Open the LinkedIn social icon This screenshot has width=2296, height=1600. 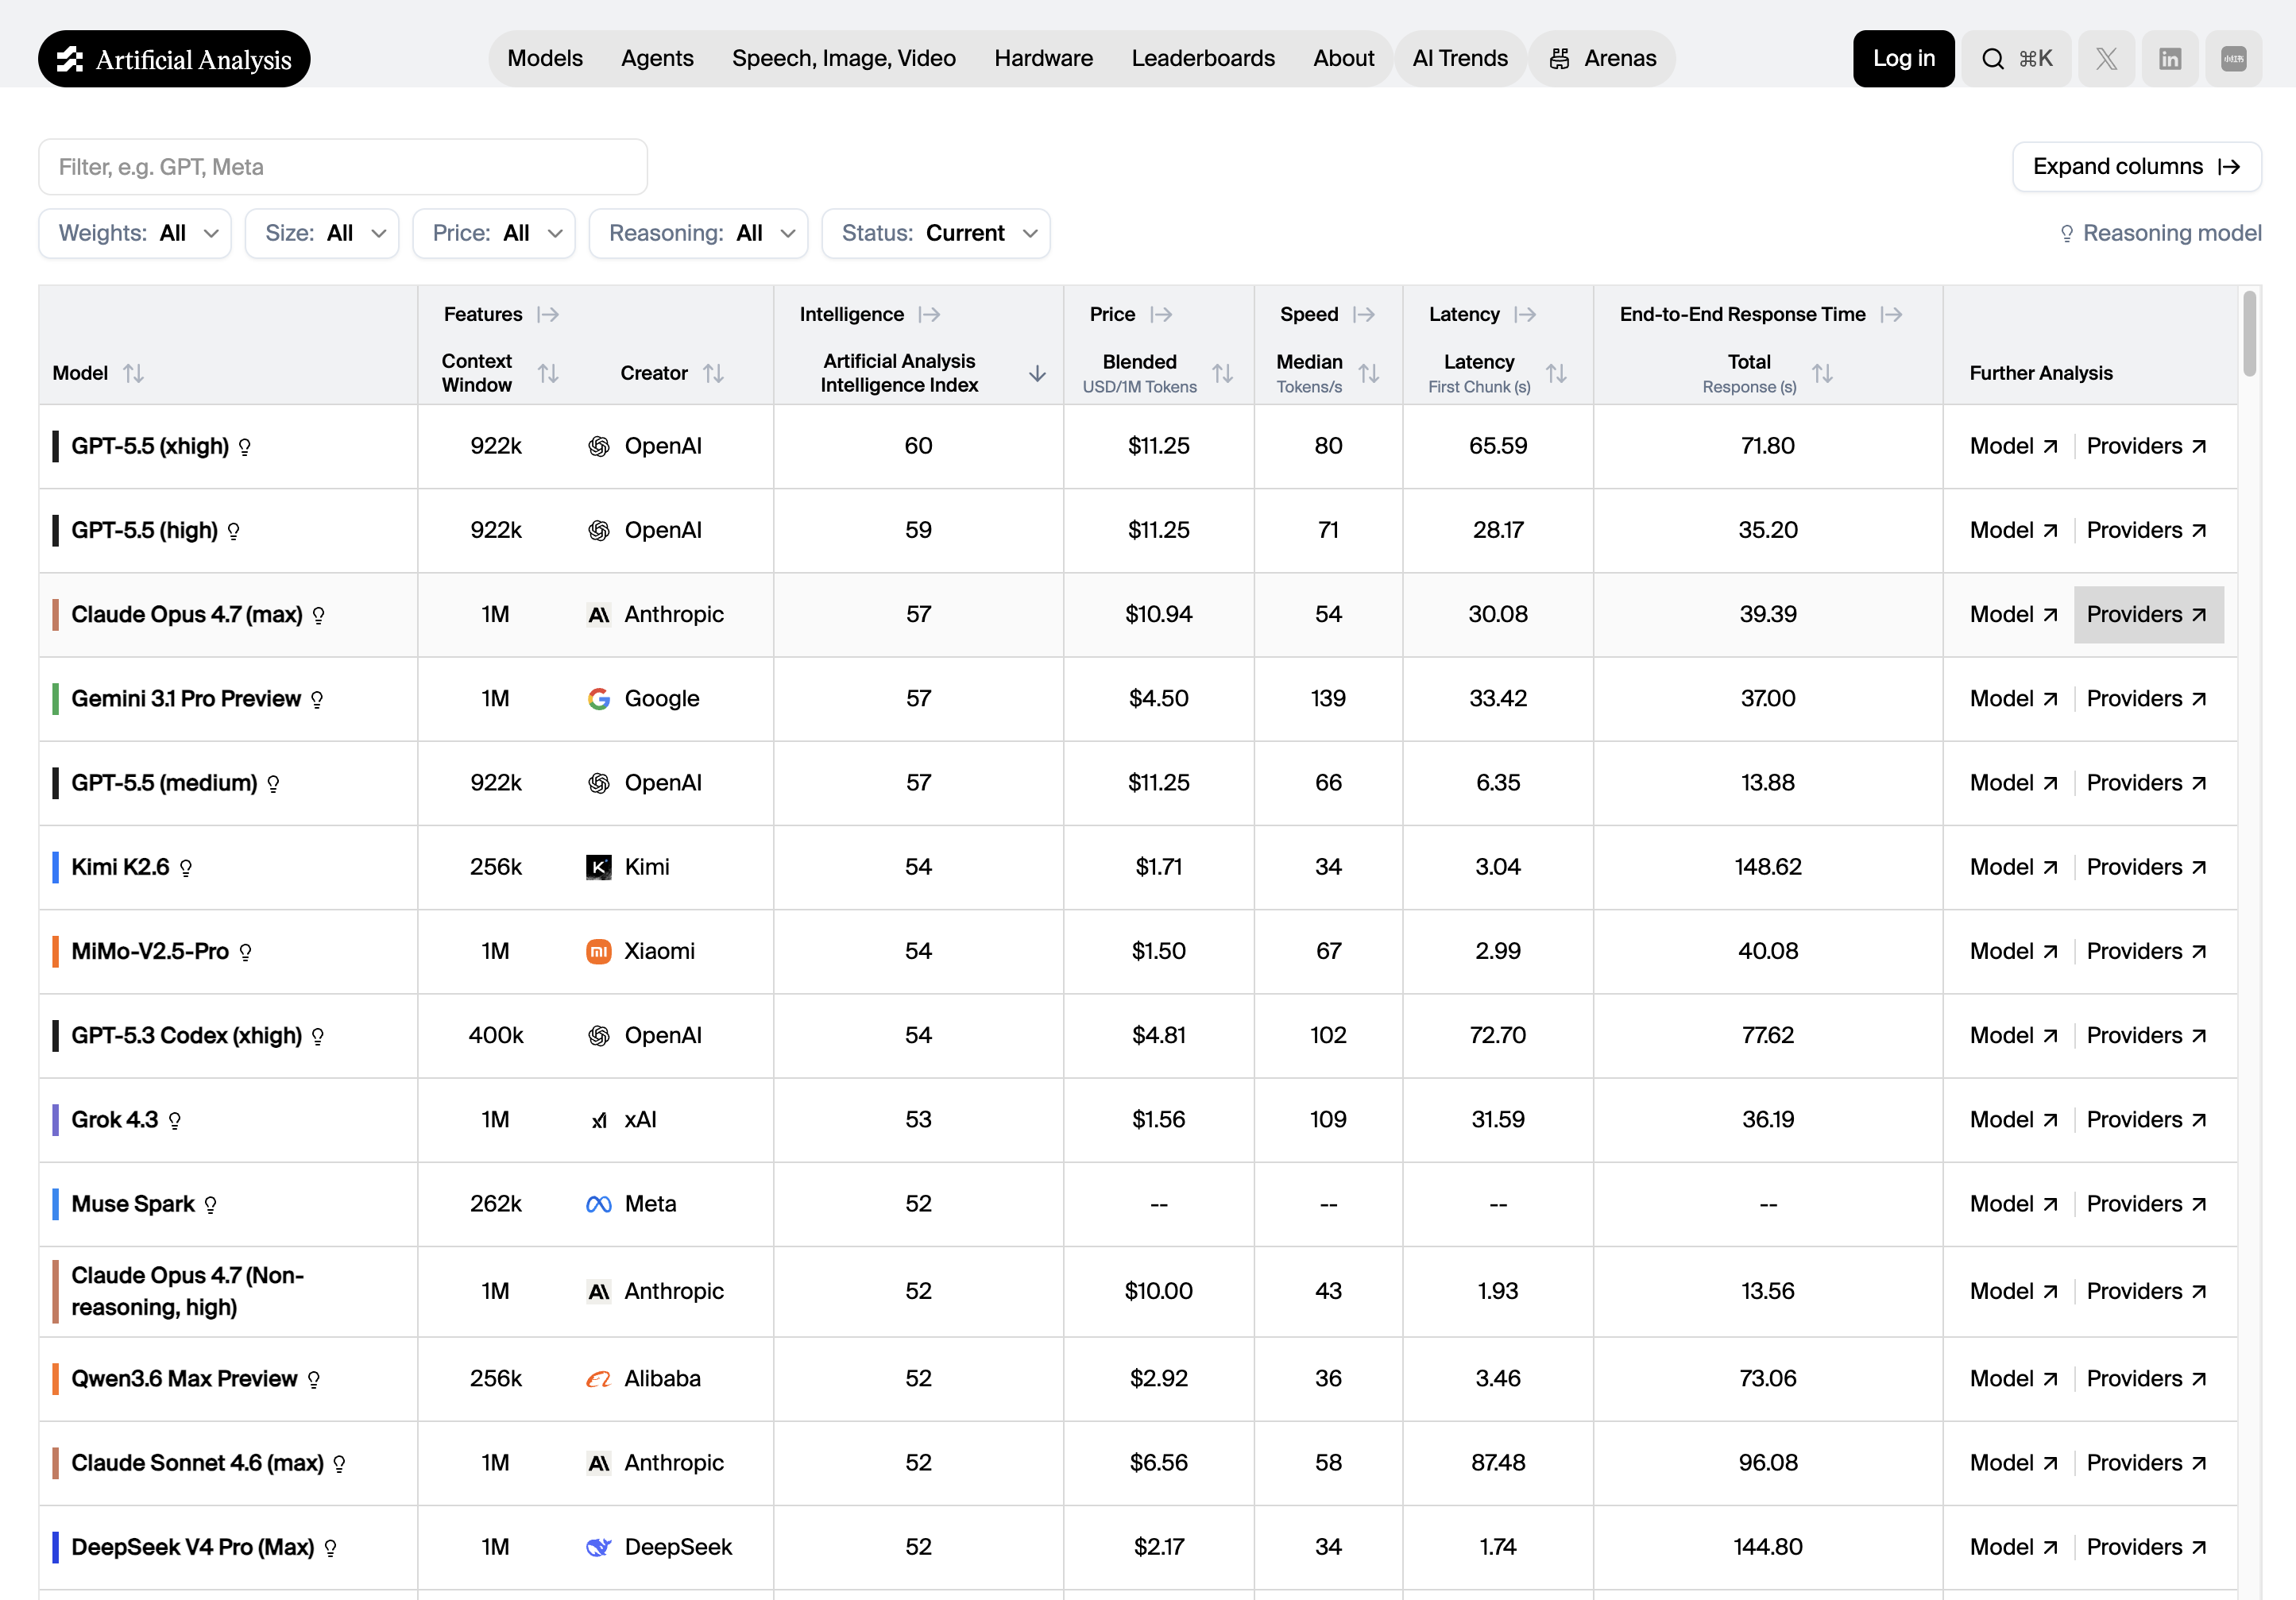(2170, 59)
